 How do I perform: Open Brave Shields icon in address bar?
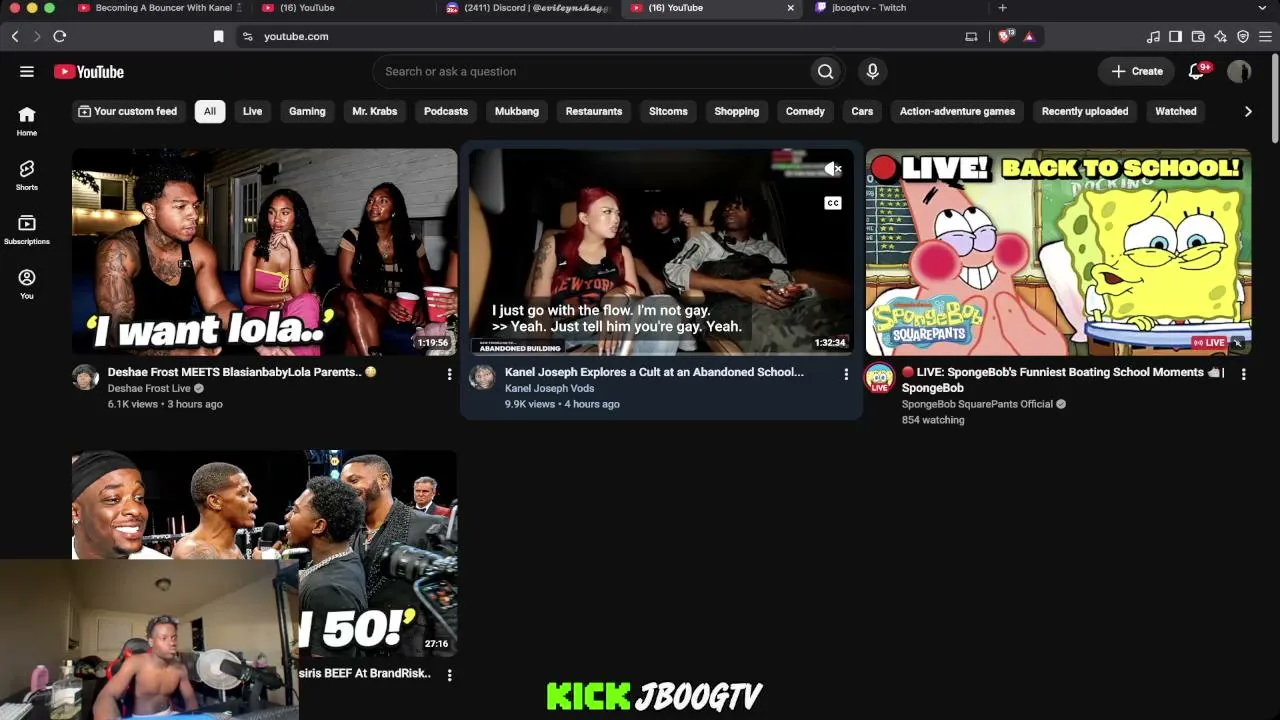pyautogui.click(x=1005, y=36)
